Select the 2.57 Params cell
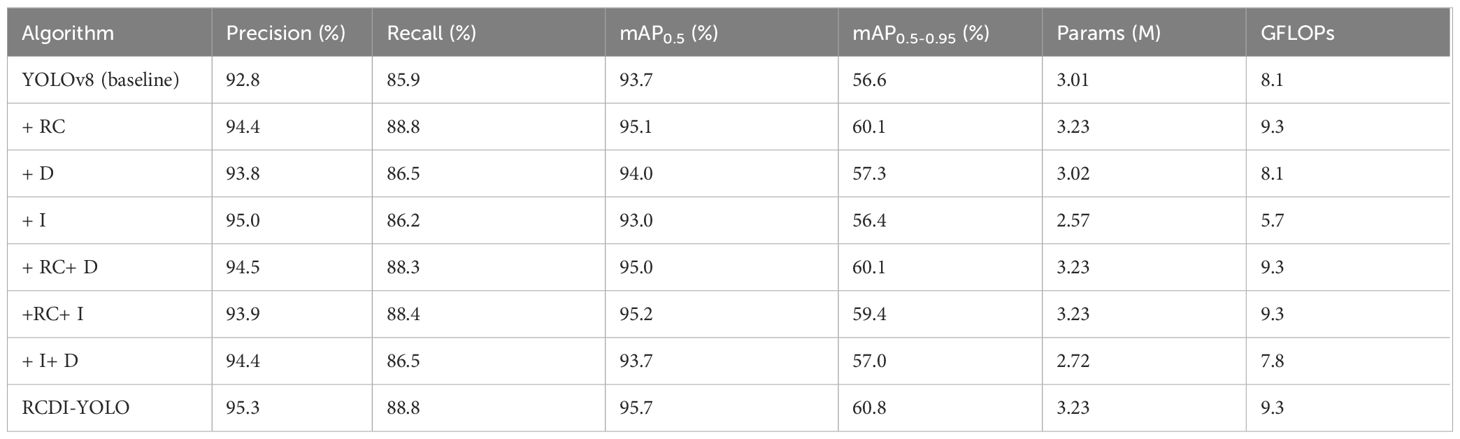This screenshot has height=439, width=1460. tap(1073, 220)
